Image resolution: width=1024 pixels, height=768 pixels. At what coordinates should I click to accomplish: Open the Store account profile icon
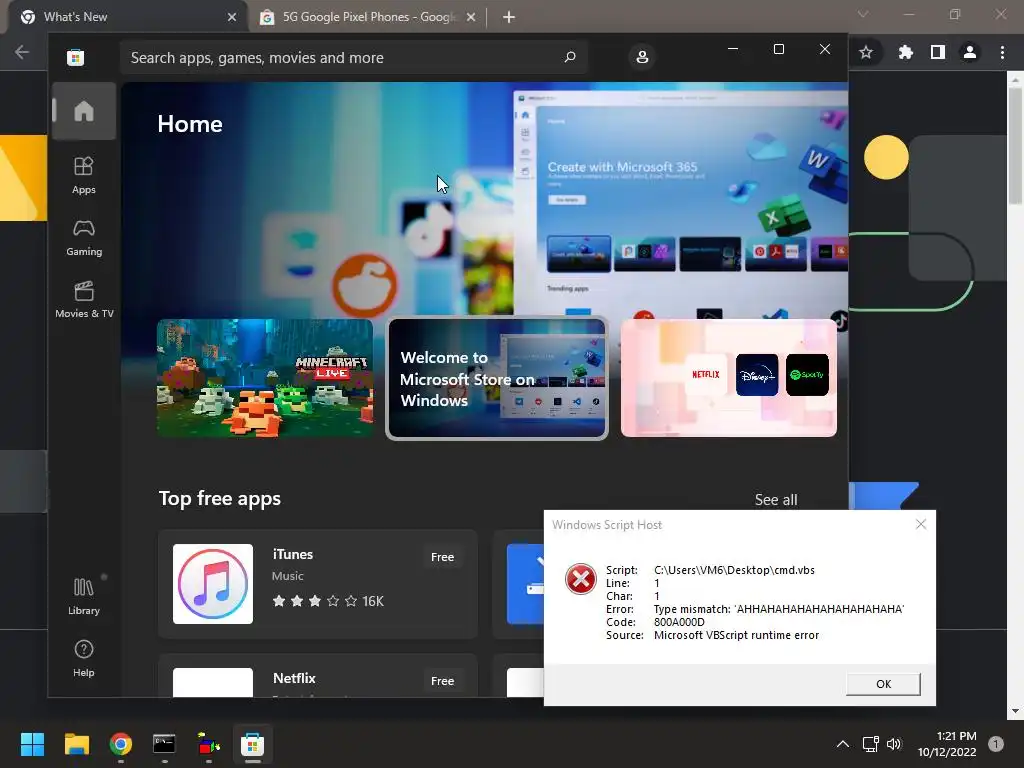(x=642, y=57)
